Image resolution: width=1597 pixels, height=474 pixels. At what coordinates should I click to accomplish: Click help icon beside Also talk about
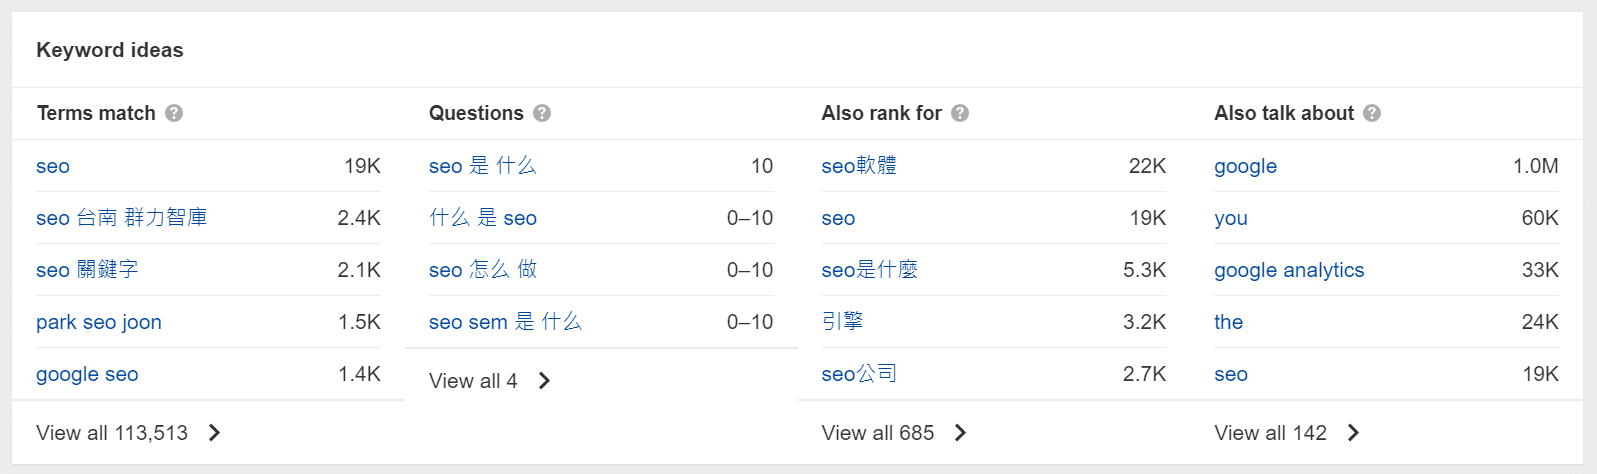click(x=1372, y=113)
